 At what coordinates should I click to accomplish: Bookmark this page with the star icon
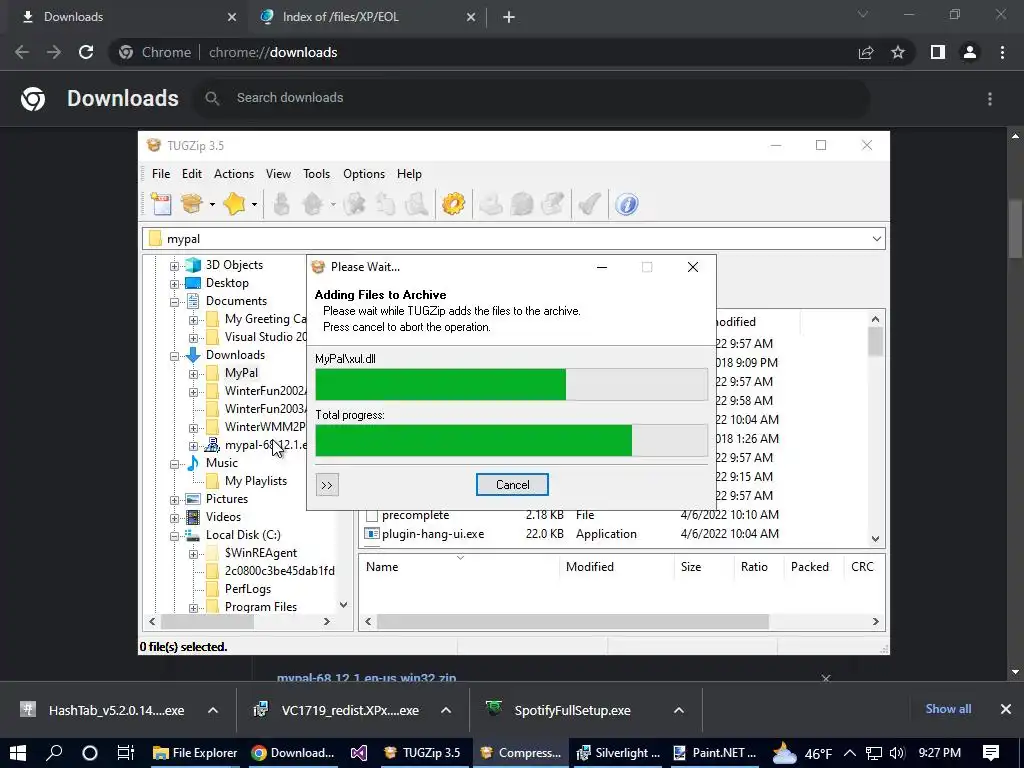point(898,52)
